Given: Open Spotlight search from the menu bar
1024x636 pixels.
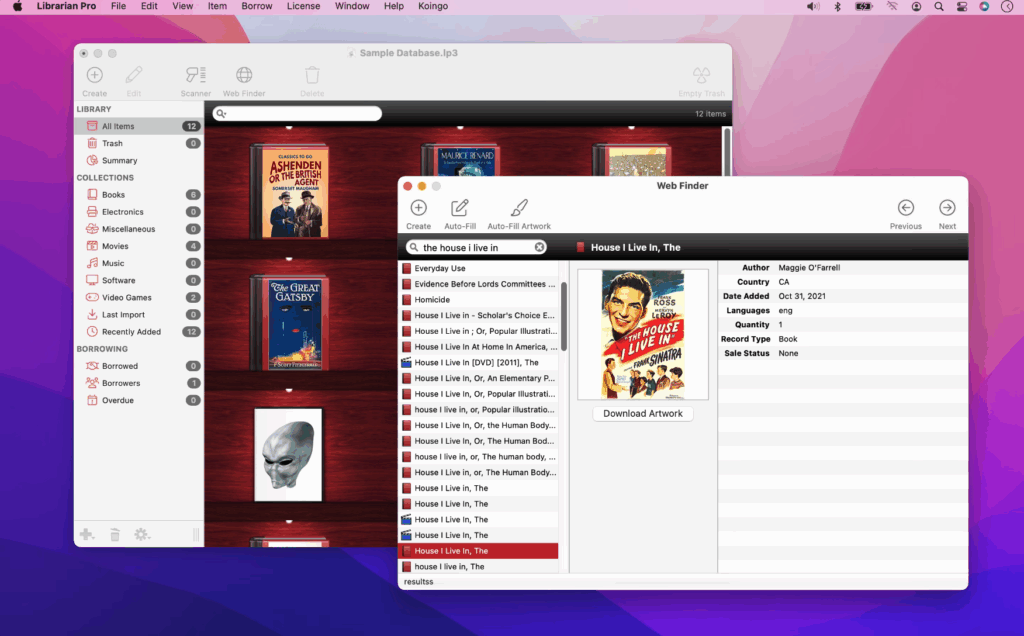Looking at the screenshot, I should click(938, 6).
